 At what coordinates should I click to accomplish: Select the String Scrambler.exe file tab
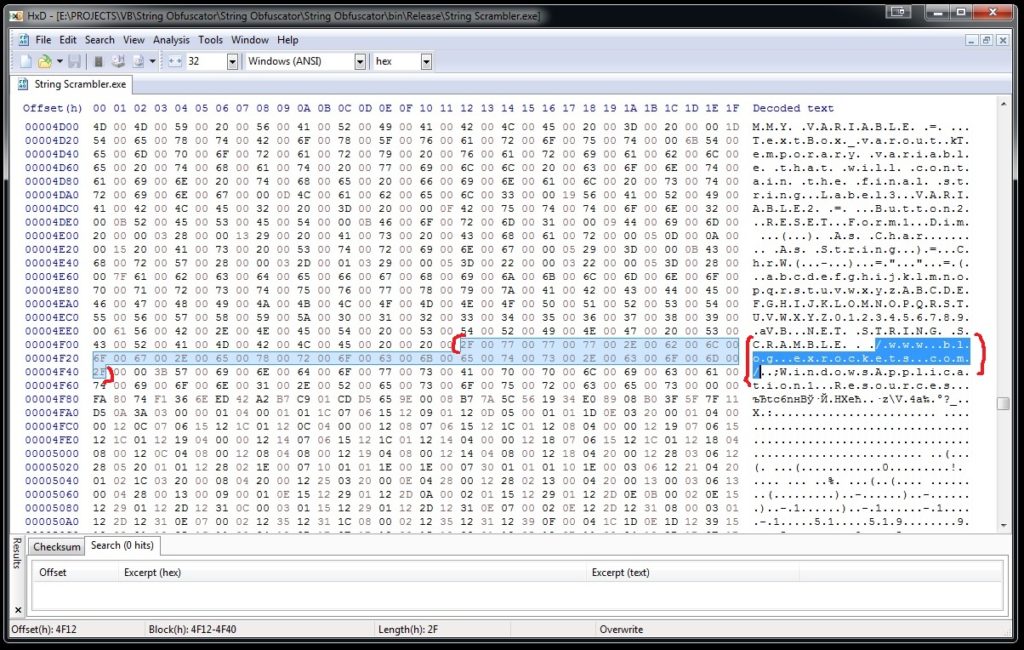81,85
